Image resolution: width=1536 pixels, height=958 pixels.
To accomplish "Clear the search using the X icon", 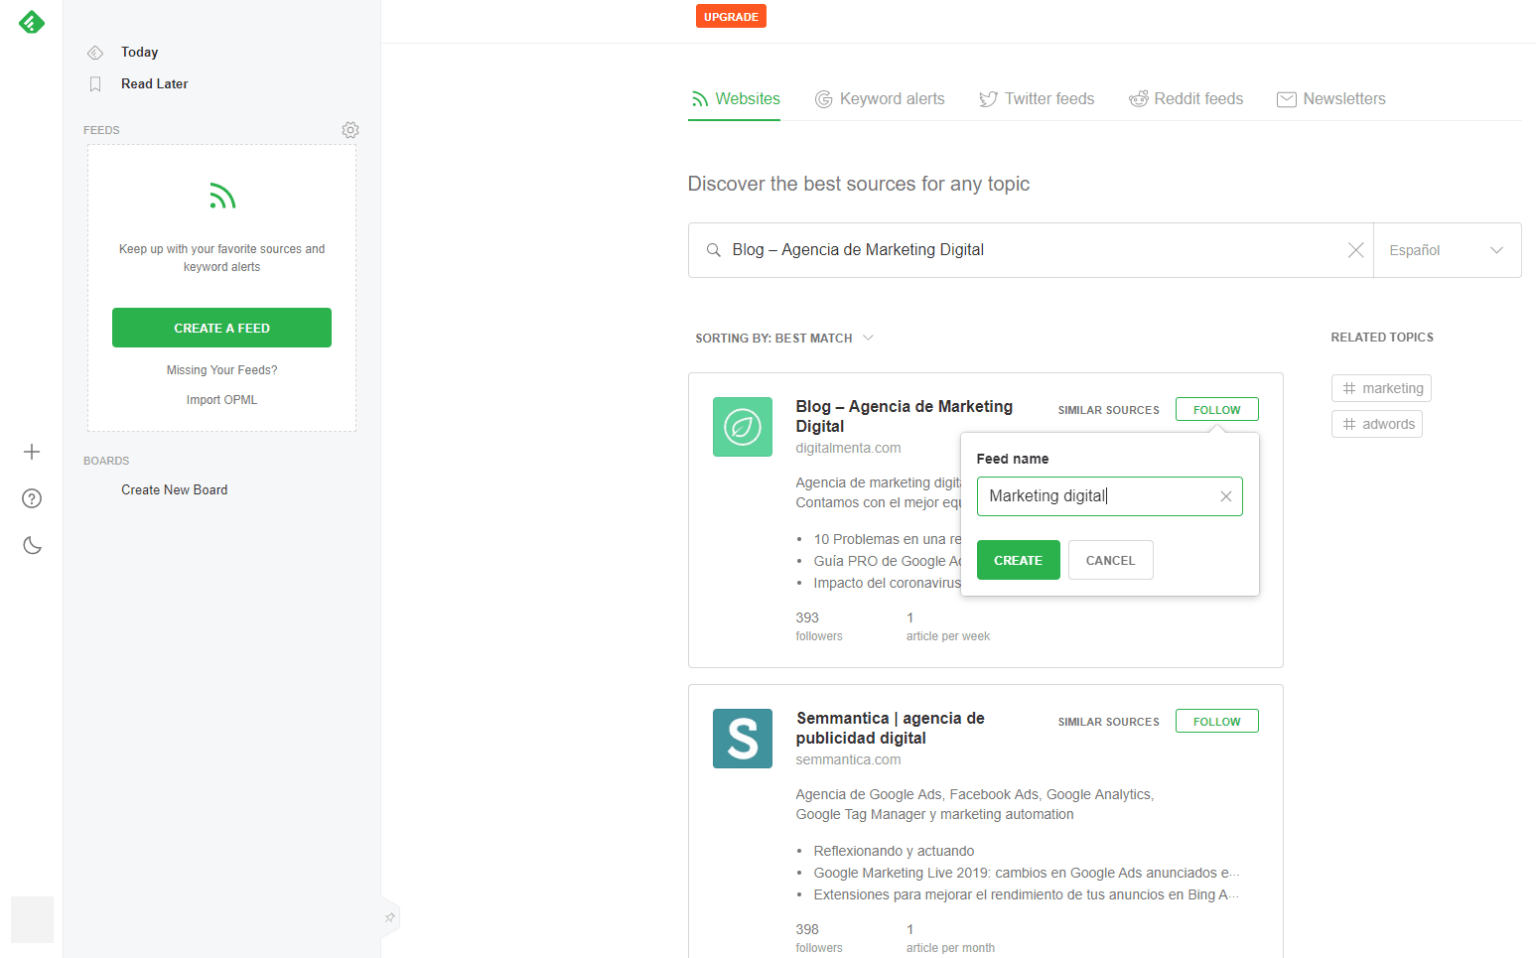I will click(1356, 250).
